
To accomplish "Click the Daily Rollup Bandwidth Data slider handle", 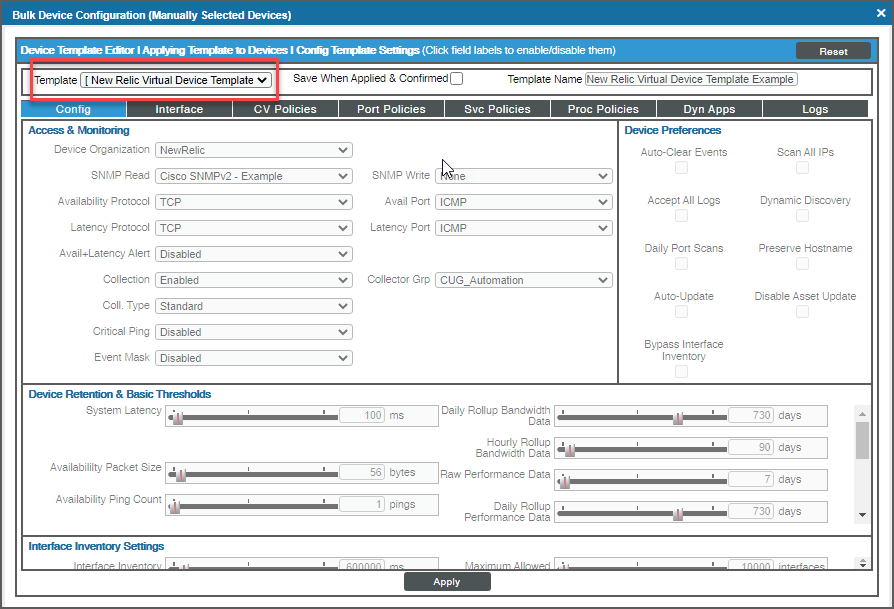I will pyautogui.click(x=678, y=419).
